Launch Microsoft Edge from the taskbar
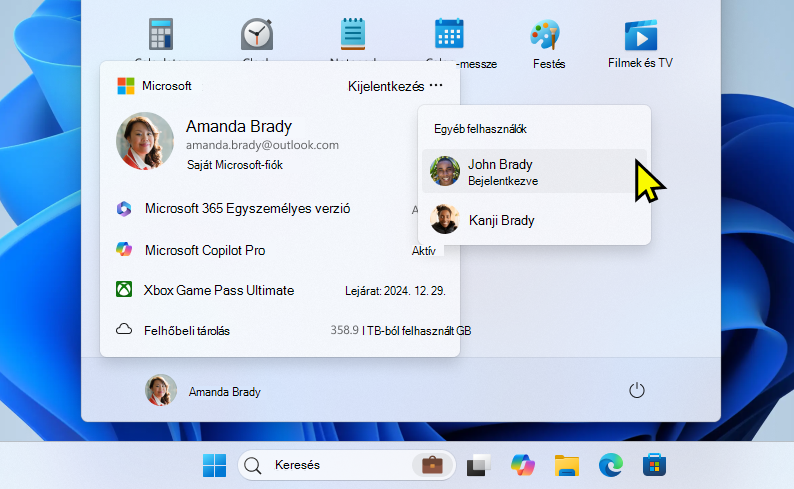The image size is (794, 489). (611, 465)
